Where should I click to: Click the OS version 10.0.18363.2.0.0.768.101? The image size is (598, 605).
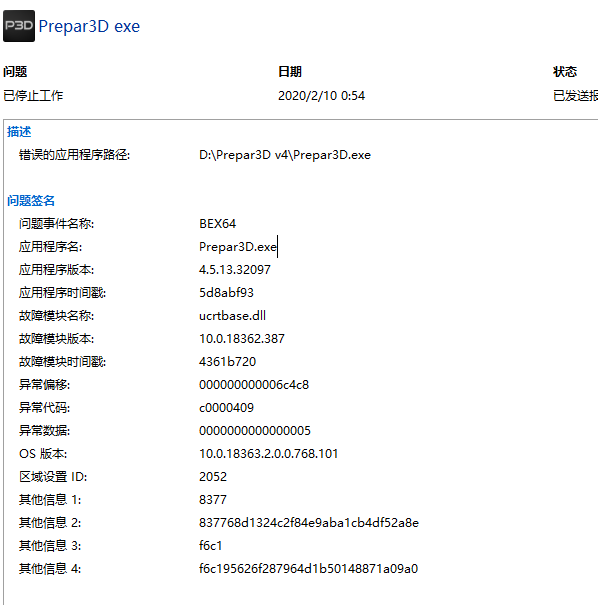pyautogui.click(x=268, y=454)
